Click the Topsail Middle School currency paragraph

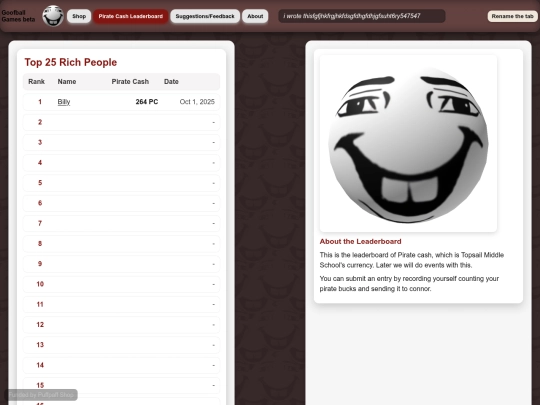tap(412, 260)
